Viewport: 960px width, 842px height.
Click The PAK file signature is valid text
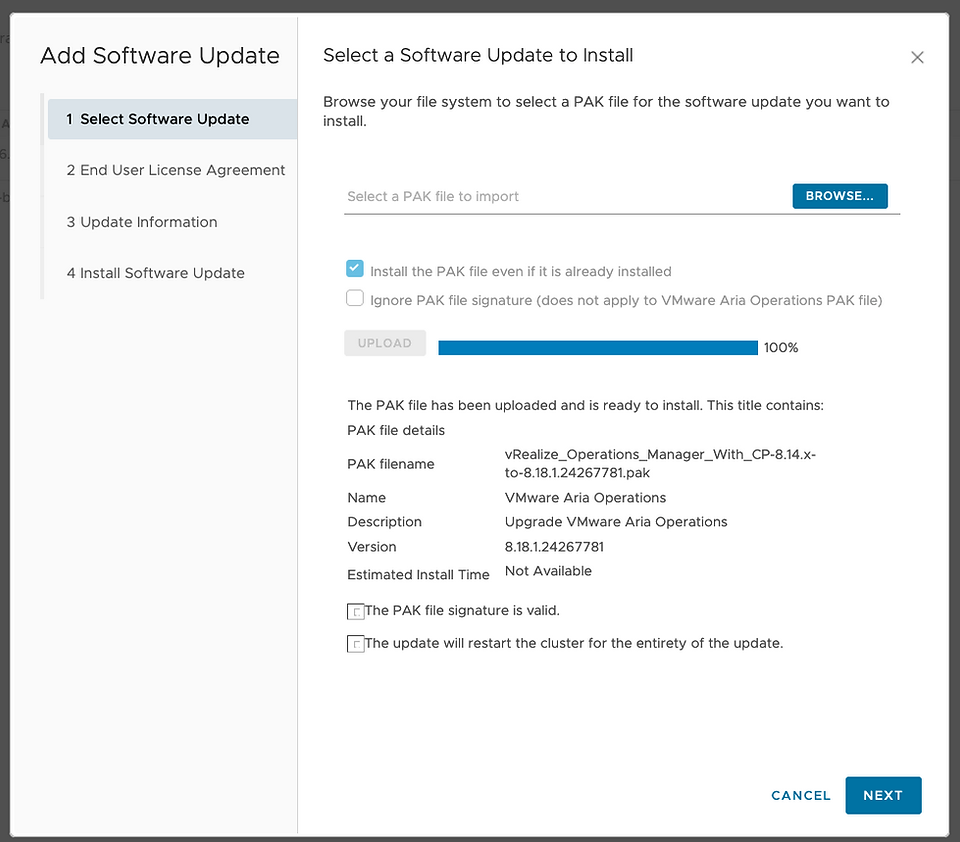point(462,611)
